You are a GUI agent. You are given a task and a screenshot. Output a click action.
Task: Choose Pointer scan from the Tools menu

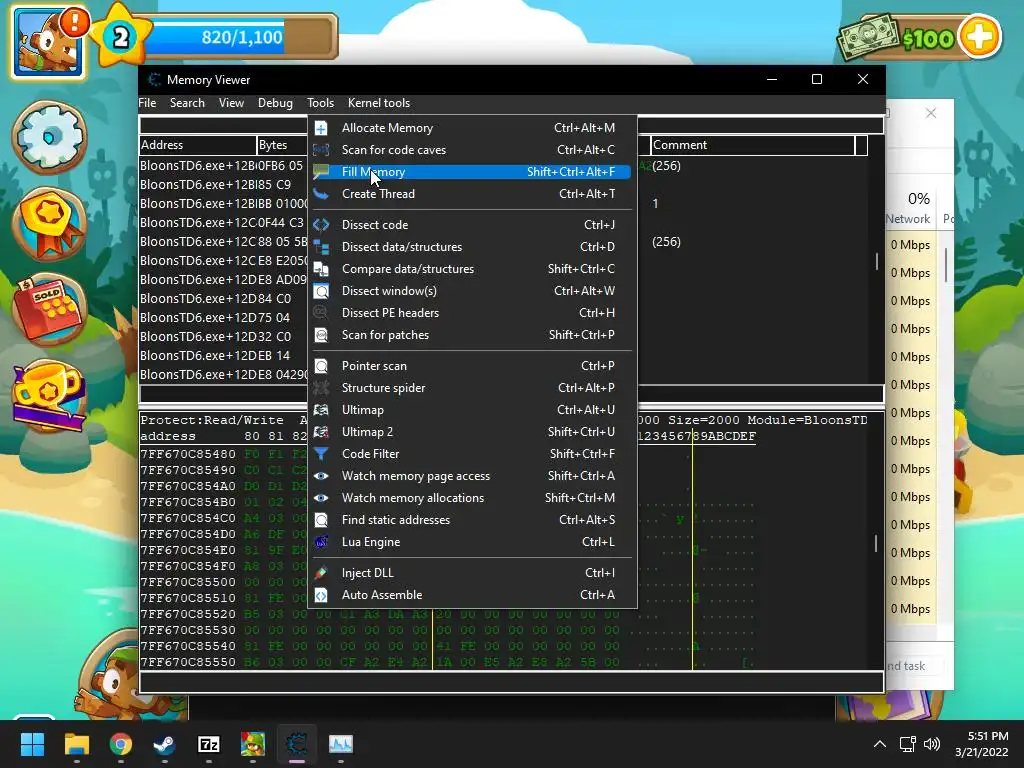coord(472,366)
